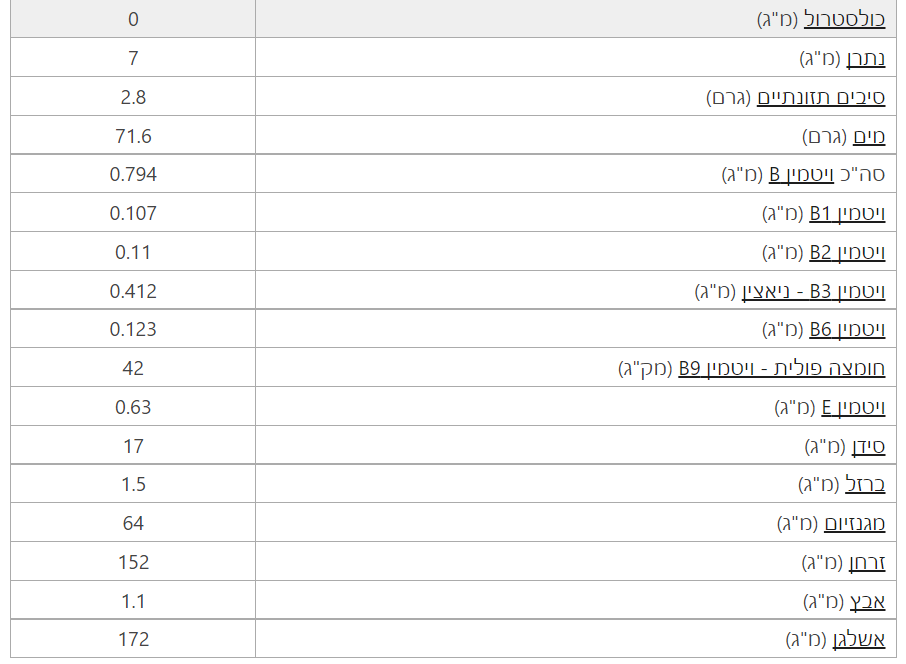Click the ויטמין B6 link

[847, 330]
